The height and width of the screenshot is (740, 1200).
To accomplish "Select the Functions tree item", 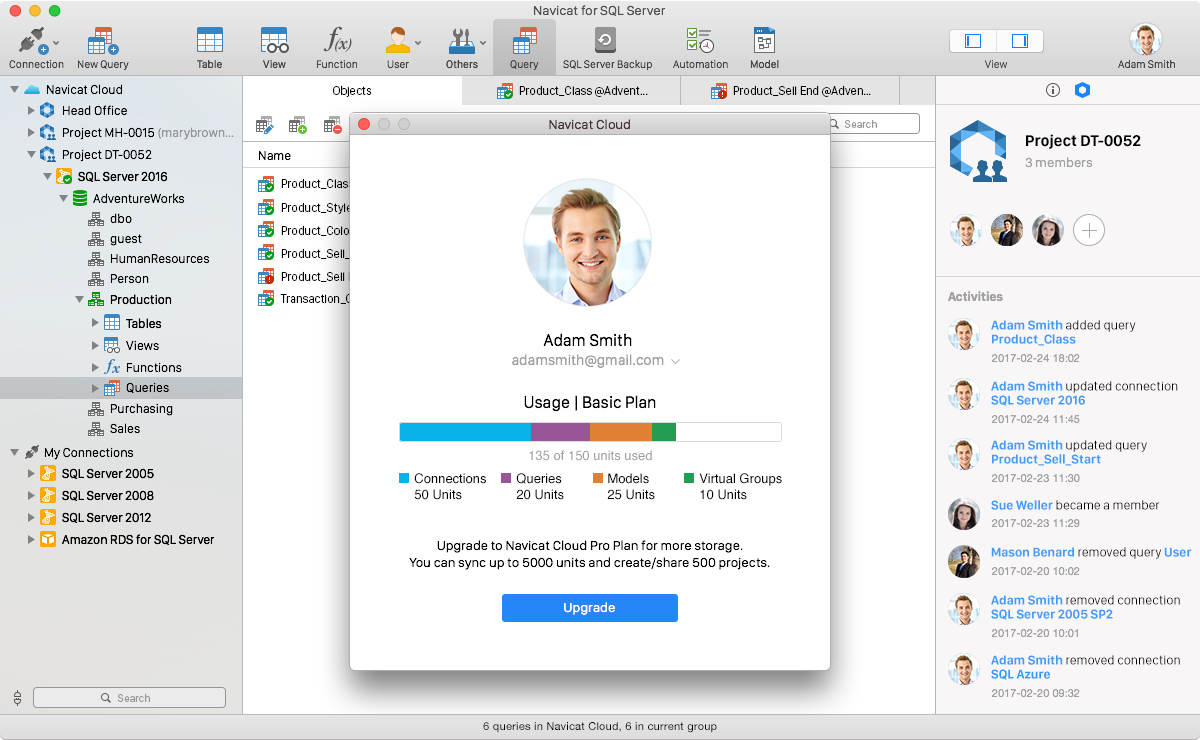I will pyautogui.click(x=154, y=367).
